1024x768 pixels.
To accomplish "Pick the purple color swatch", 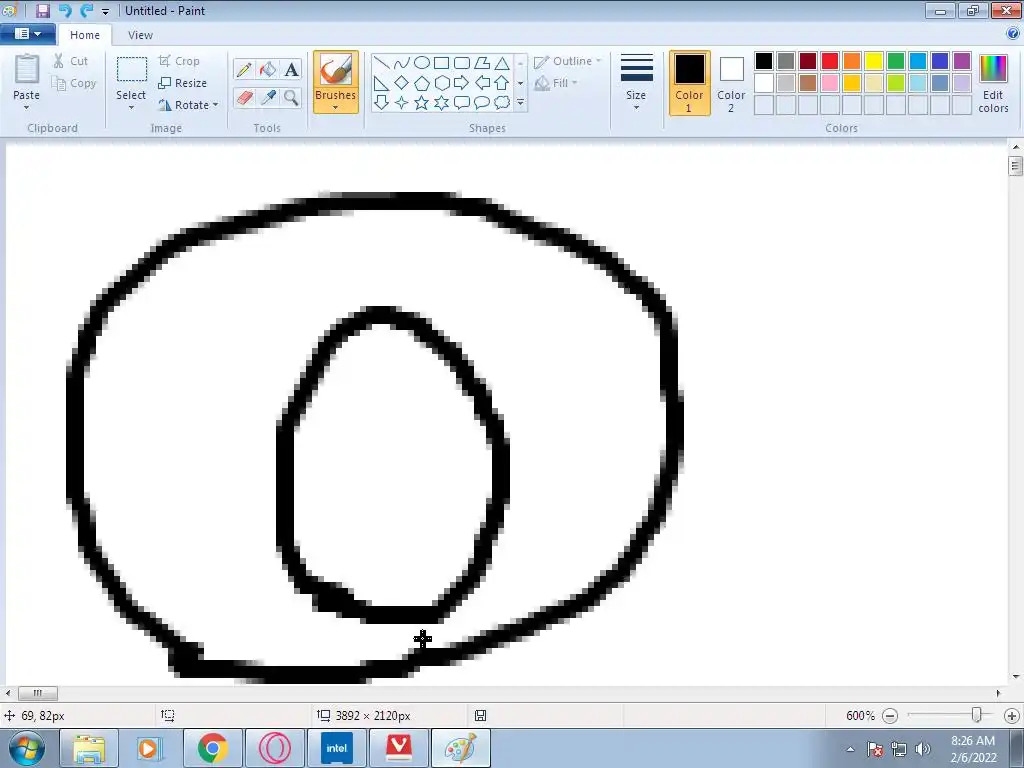I will 962,61.
